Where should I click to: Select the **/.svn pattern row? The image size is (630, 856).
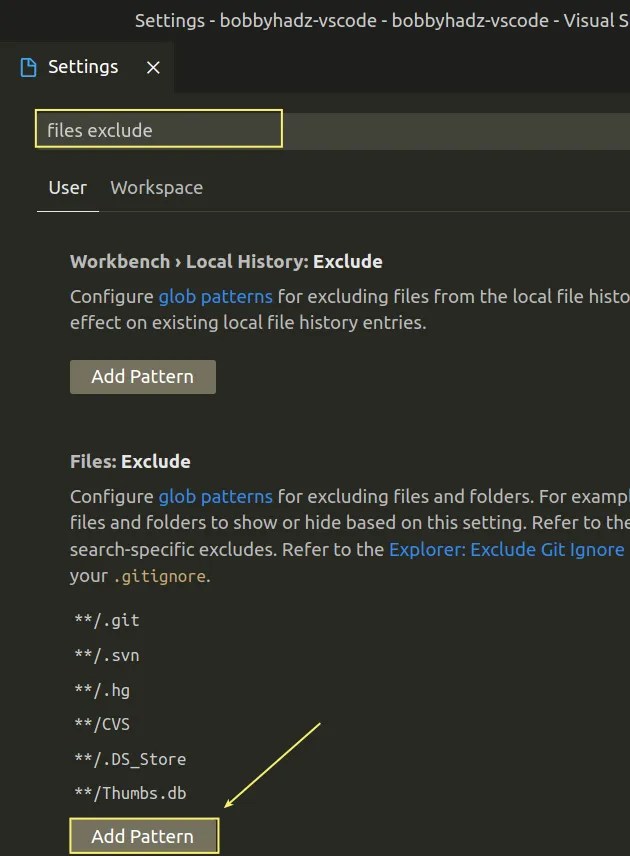coord(107,655)
